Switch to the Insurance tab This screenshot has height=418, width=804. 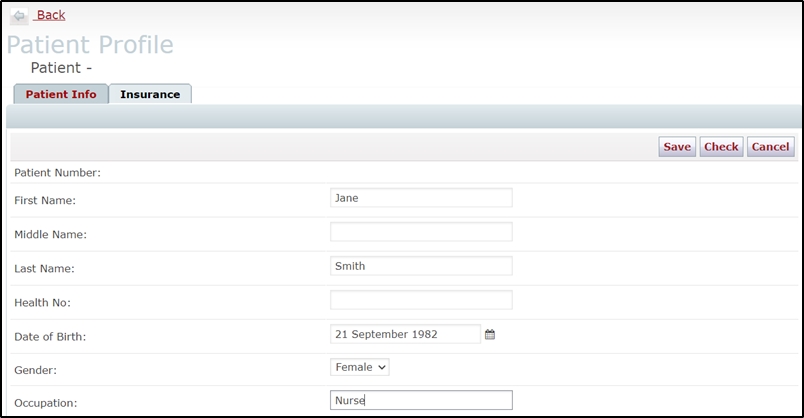tap(150, 94)
